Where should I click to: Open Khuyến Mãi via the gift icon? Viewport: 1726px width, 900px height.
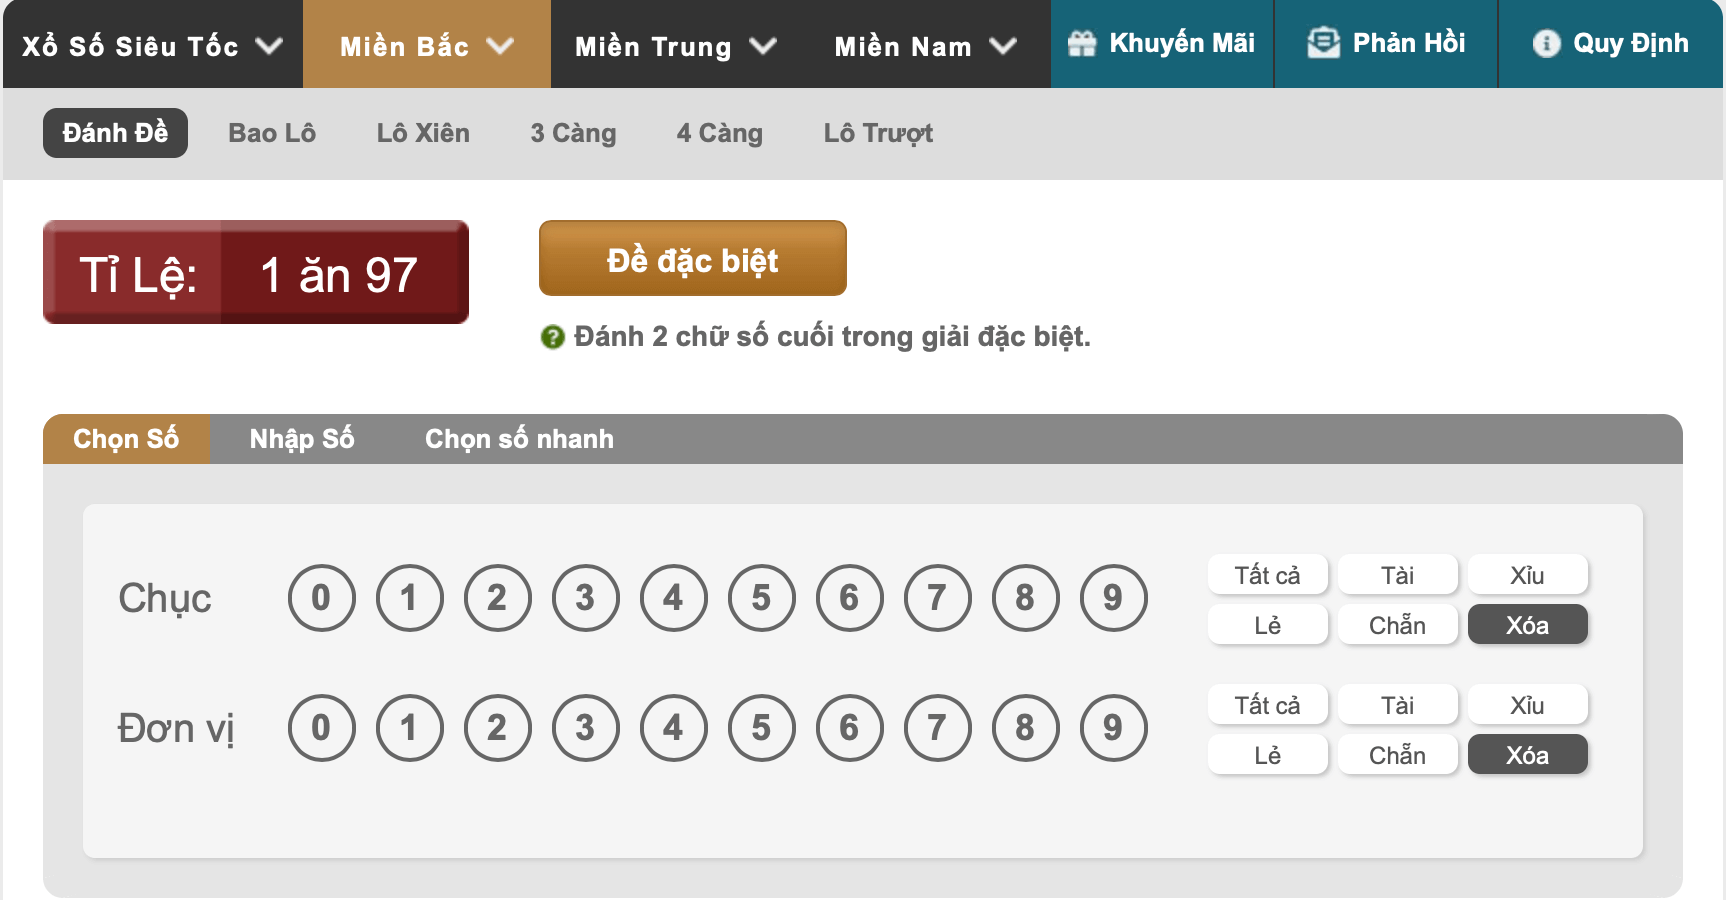[x=1083, y=43]
